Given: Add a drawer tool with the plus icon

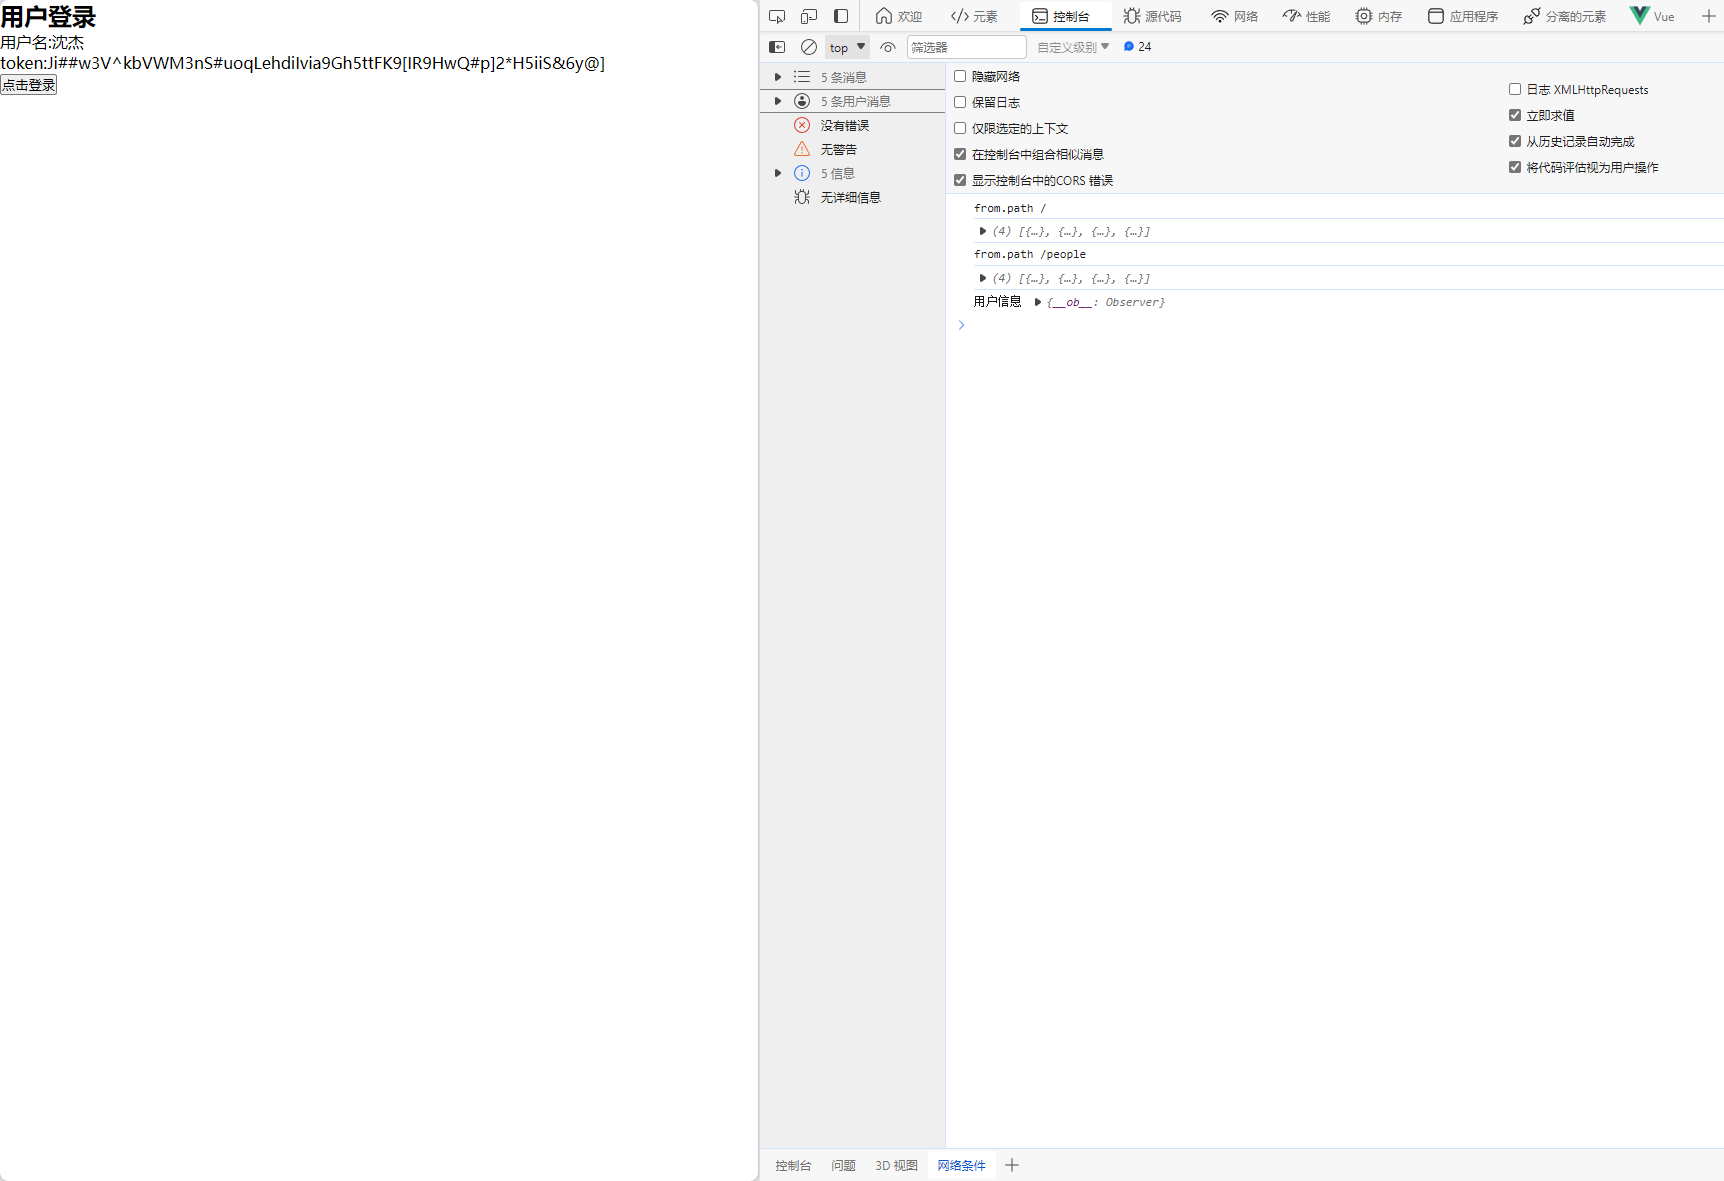Looking at the screenshot, I should [1012, 1165].
